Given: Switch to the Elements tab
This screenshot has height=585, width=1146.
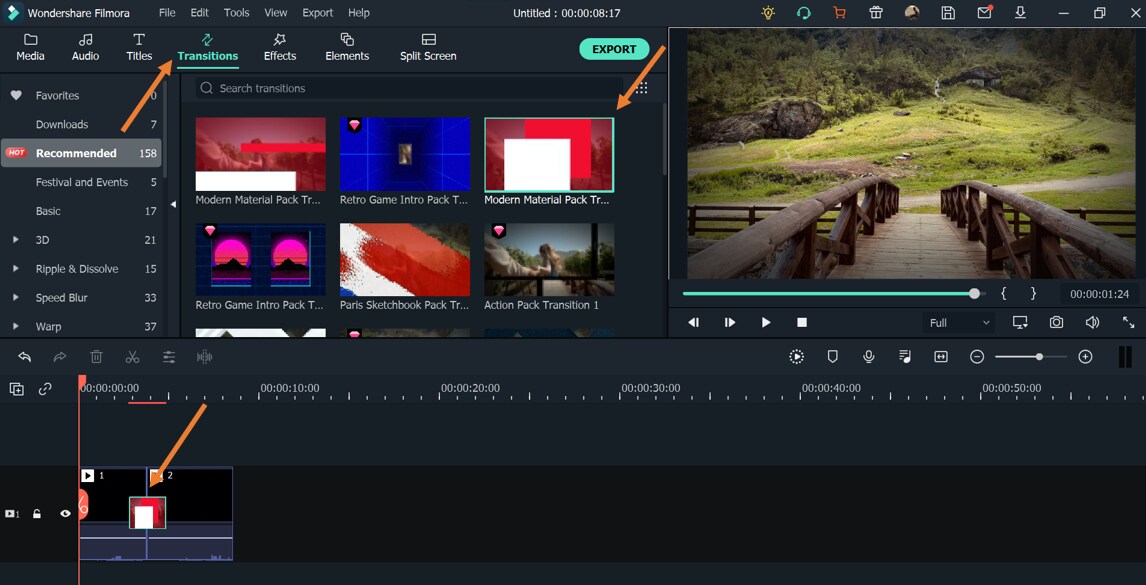Looking at the screenshot, I should (347, 48).
